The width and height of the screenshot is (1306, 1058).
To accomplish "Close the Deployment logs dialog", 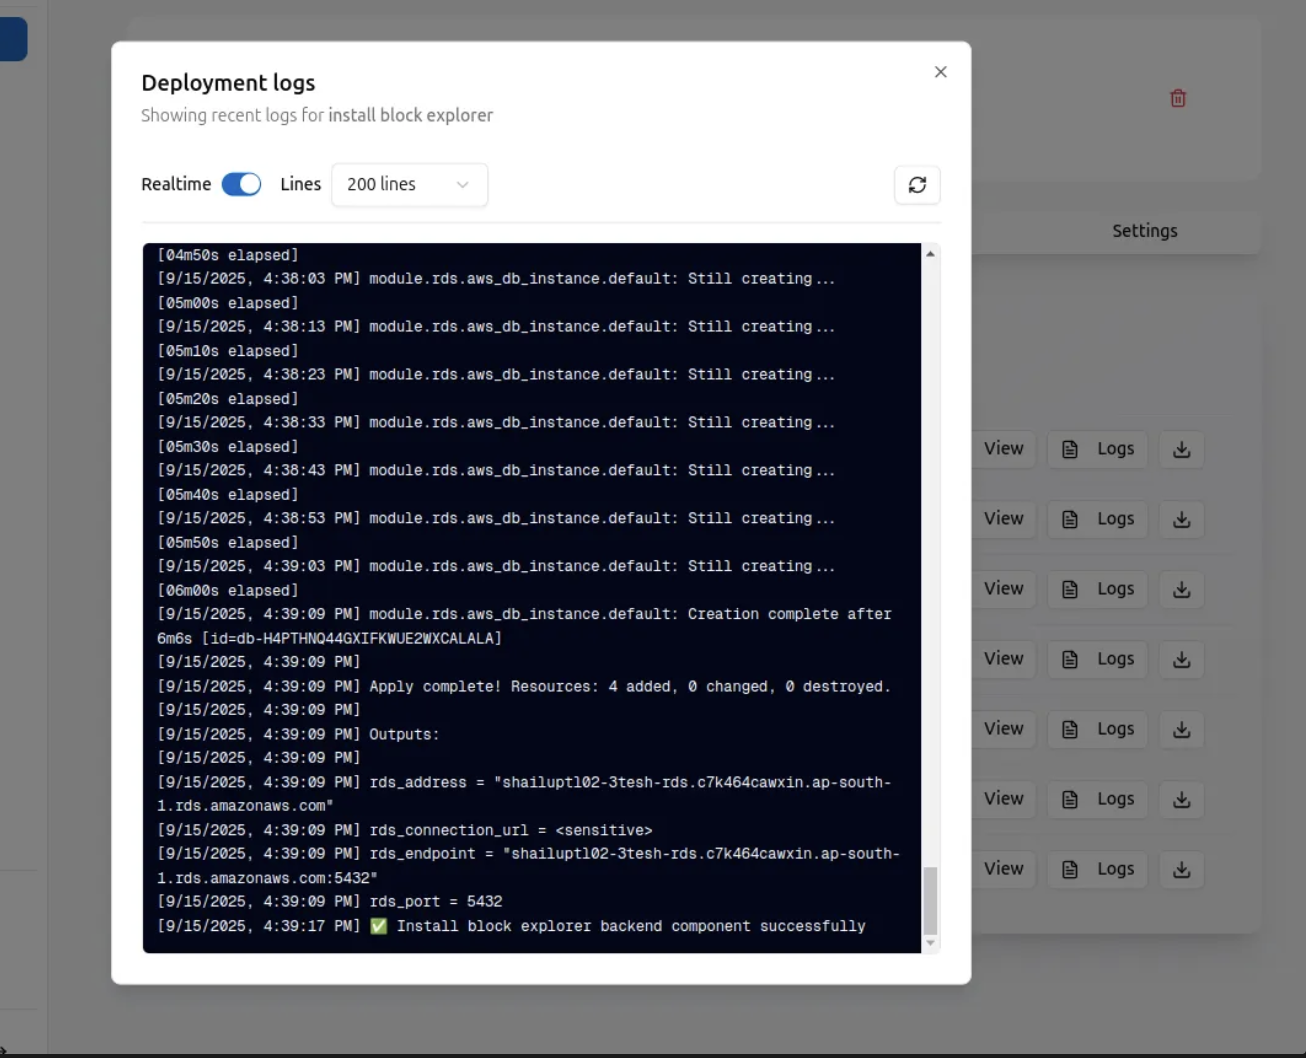I will click(x=940, y=72).
